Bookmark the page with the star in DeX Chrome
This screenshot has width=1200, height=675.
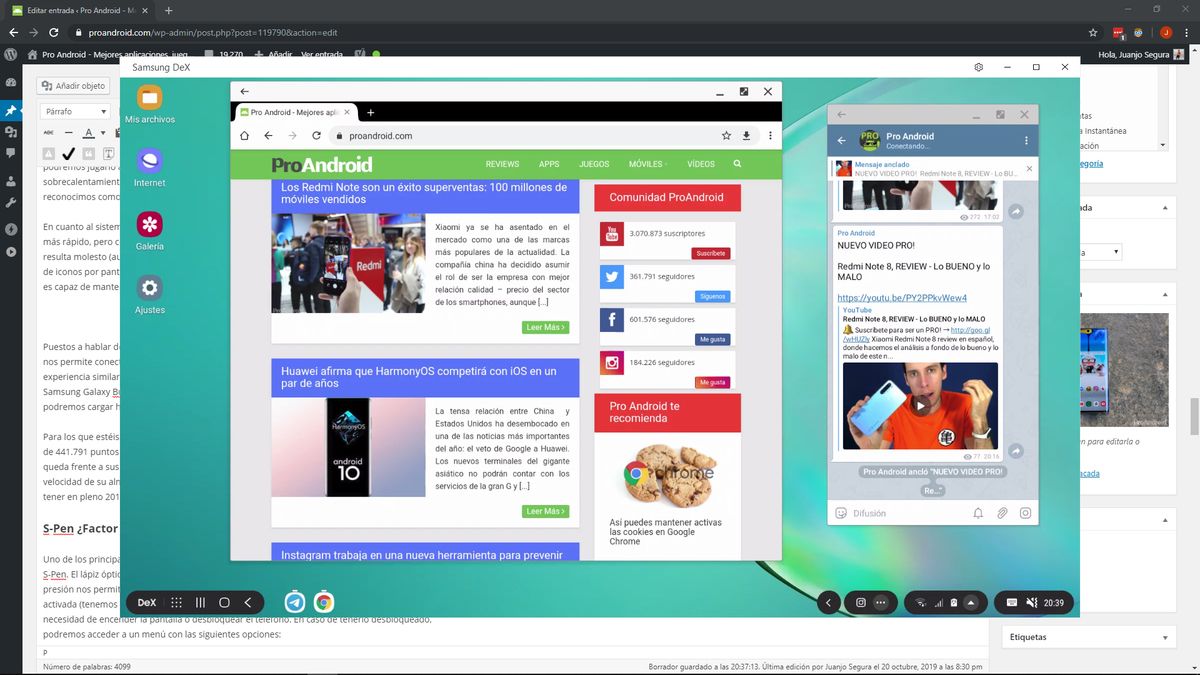(726, 136)
